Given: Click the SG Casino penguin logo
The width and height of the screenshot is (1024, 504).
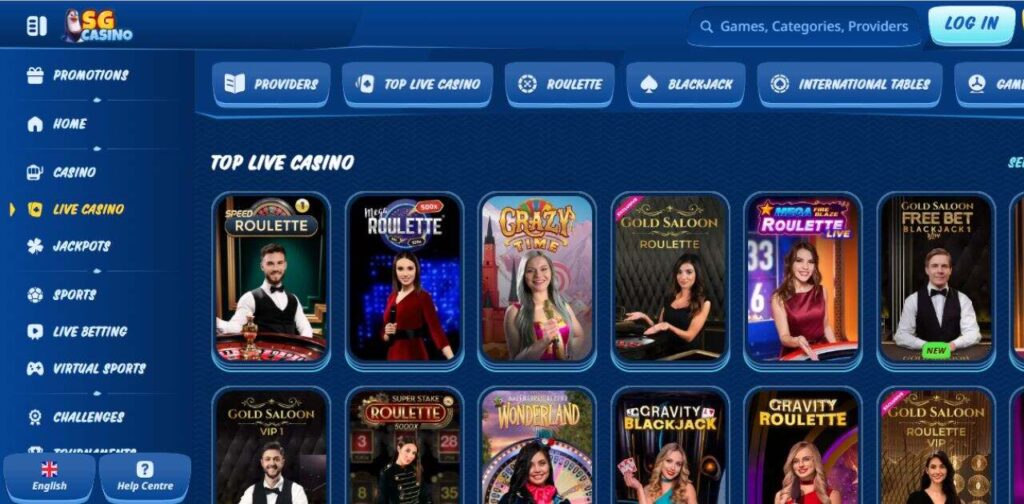Looking at the screenshot, I should click(x=98, y=26).
